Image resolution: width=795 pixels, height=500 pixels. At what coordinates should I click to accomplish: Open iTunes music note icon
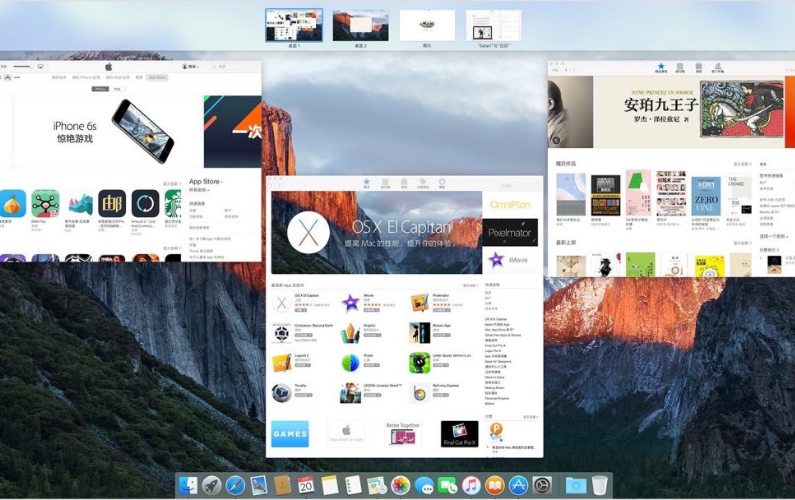click(471, 485)
